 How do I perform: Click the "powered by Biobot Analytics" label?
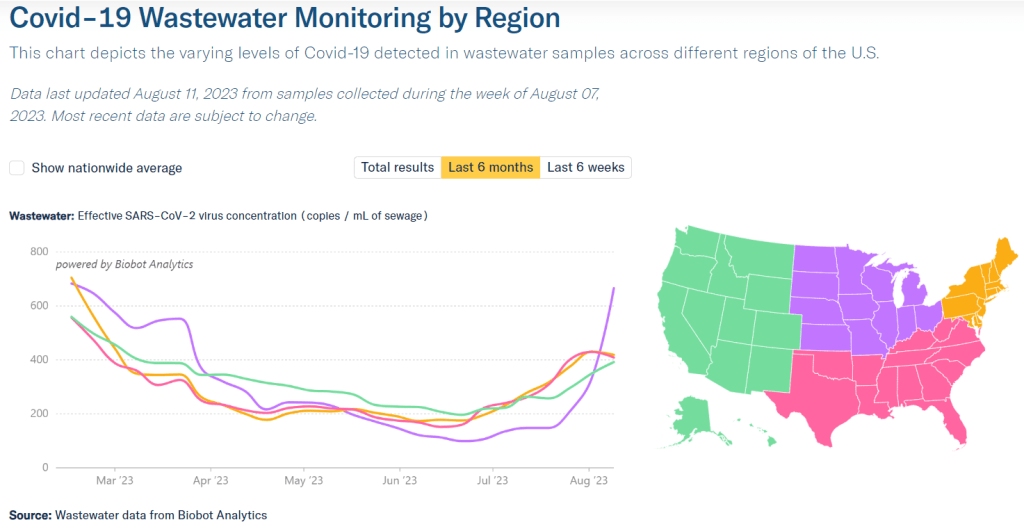click(x=124, y=265)
